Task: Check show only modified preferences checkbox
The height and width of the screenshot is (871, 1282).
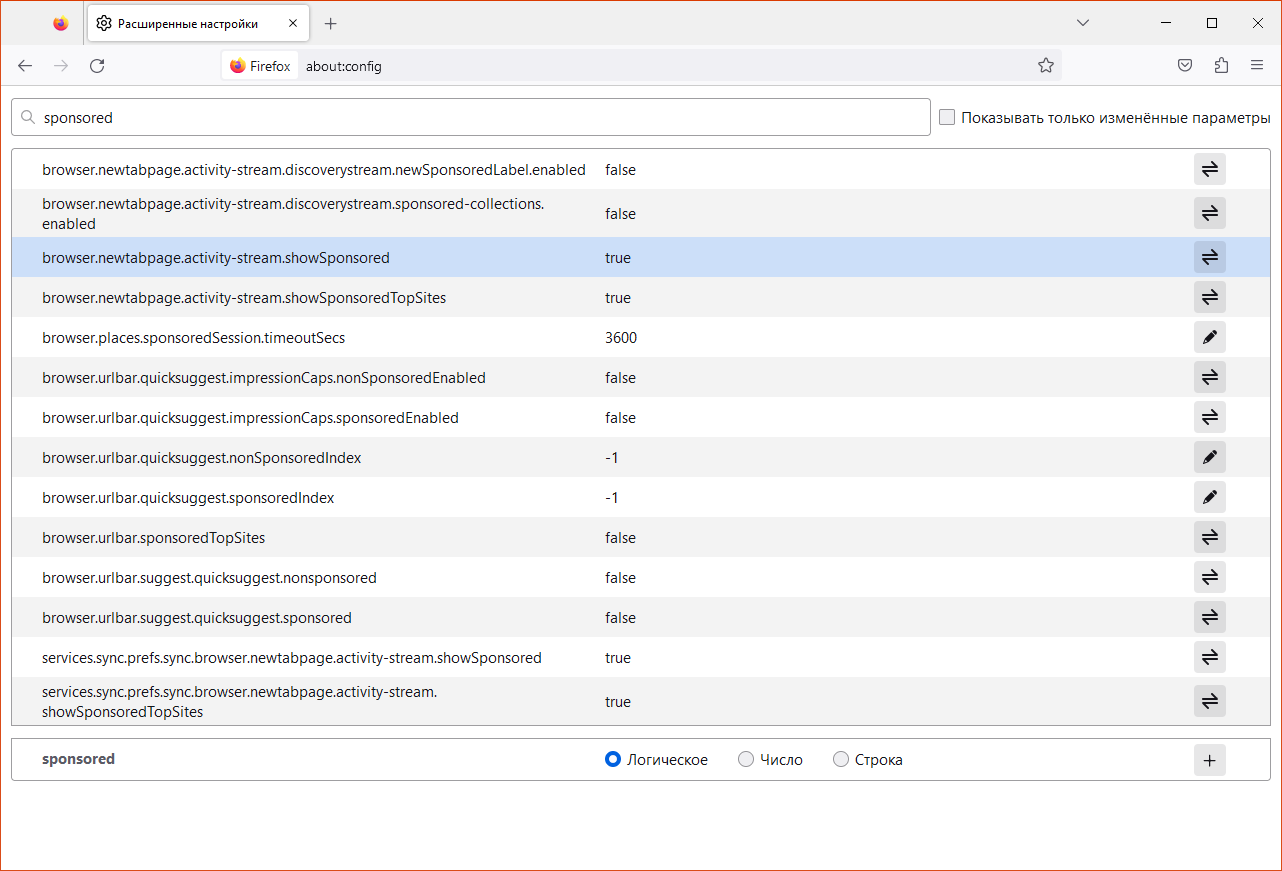Action: [947, 118]
